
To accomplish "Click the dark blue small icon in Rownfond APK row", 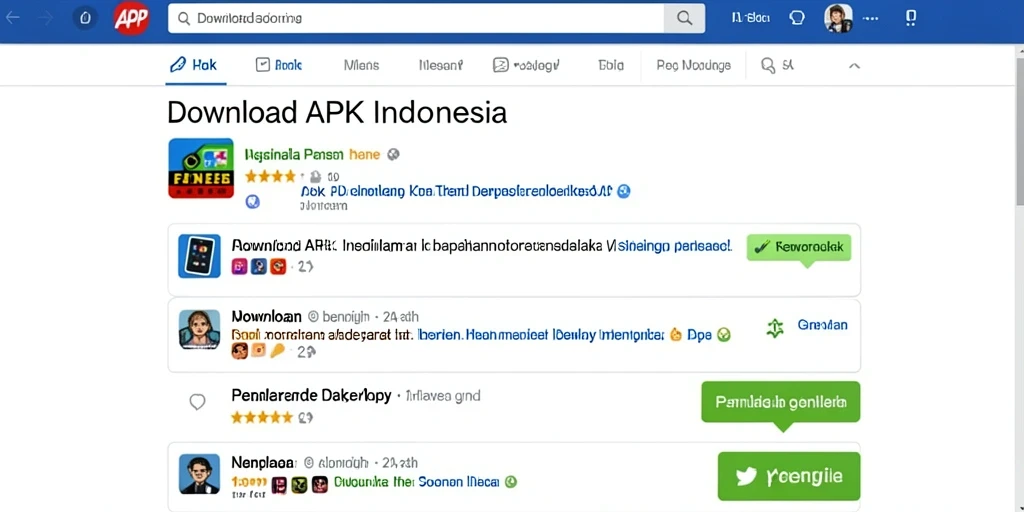I will (259, 266).
